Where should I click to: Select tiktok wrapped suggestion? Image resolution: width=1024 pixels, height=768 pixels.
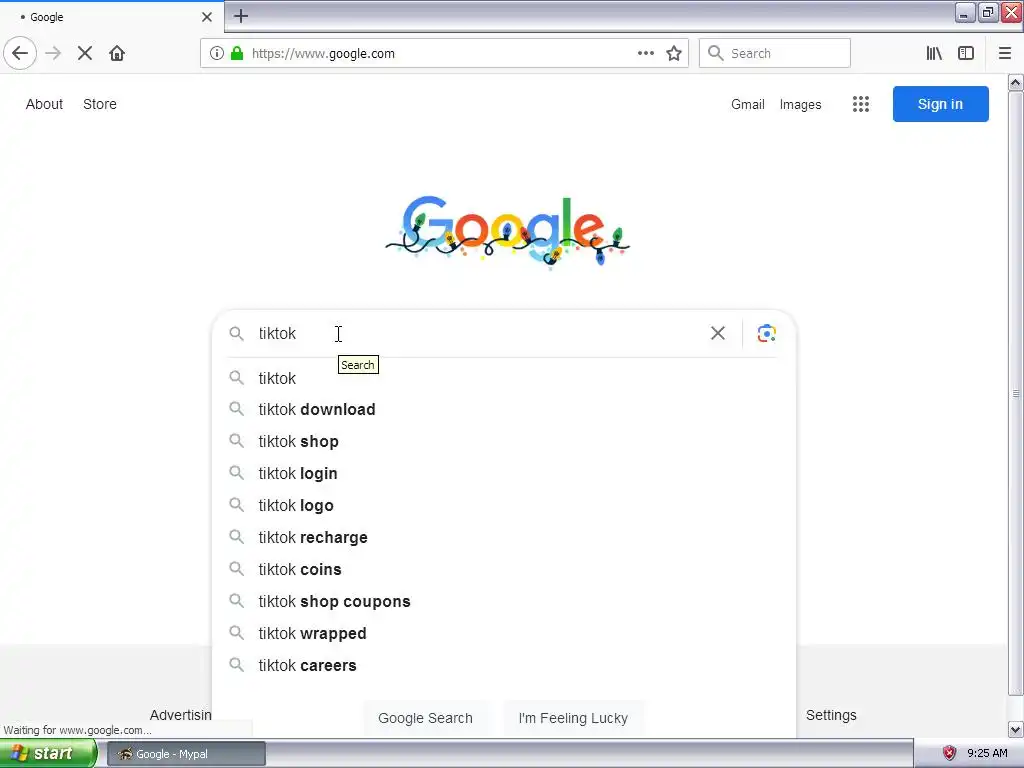(x=503, y=633)
